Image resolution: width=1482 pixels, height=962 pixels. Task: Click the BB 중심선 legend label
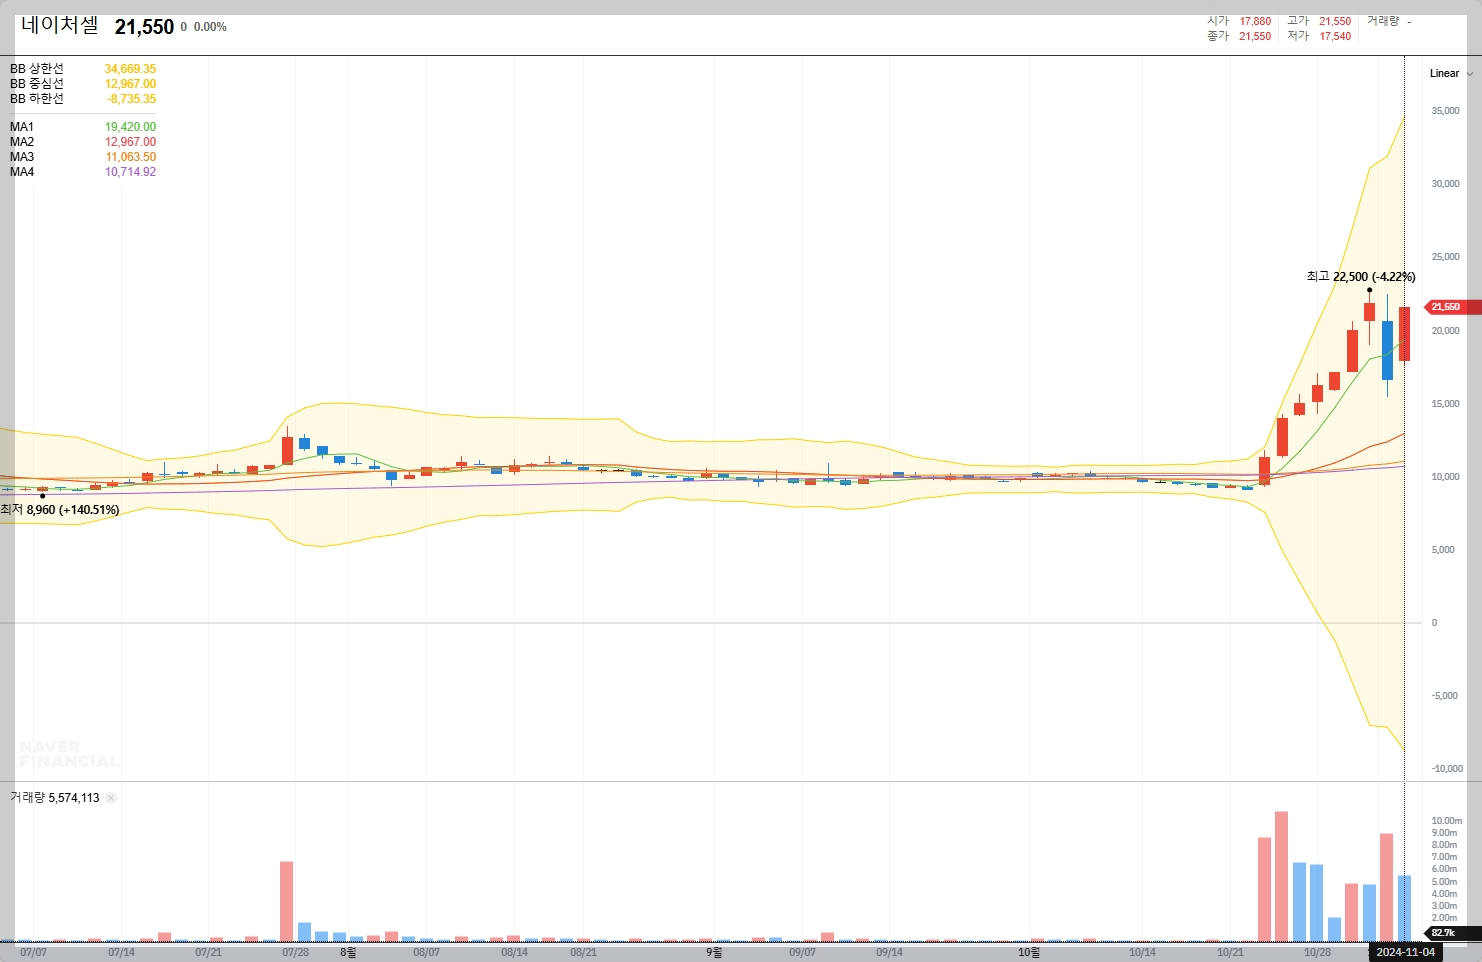(37, 84)
